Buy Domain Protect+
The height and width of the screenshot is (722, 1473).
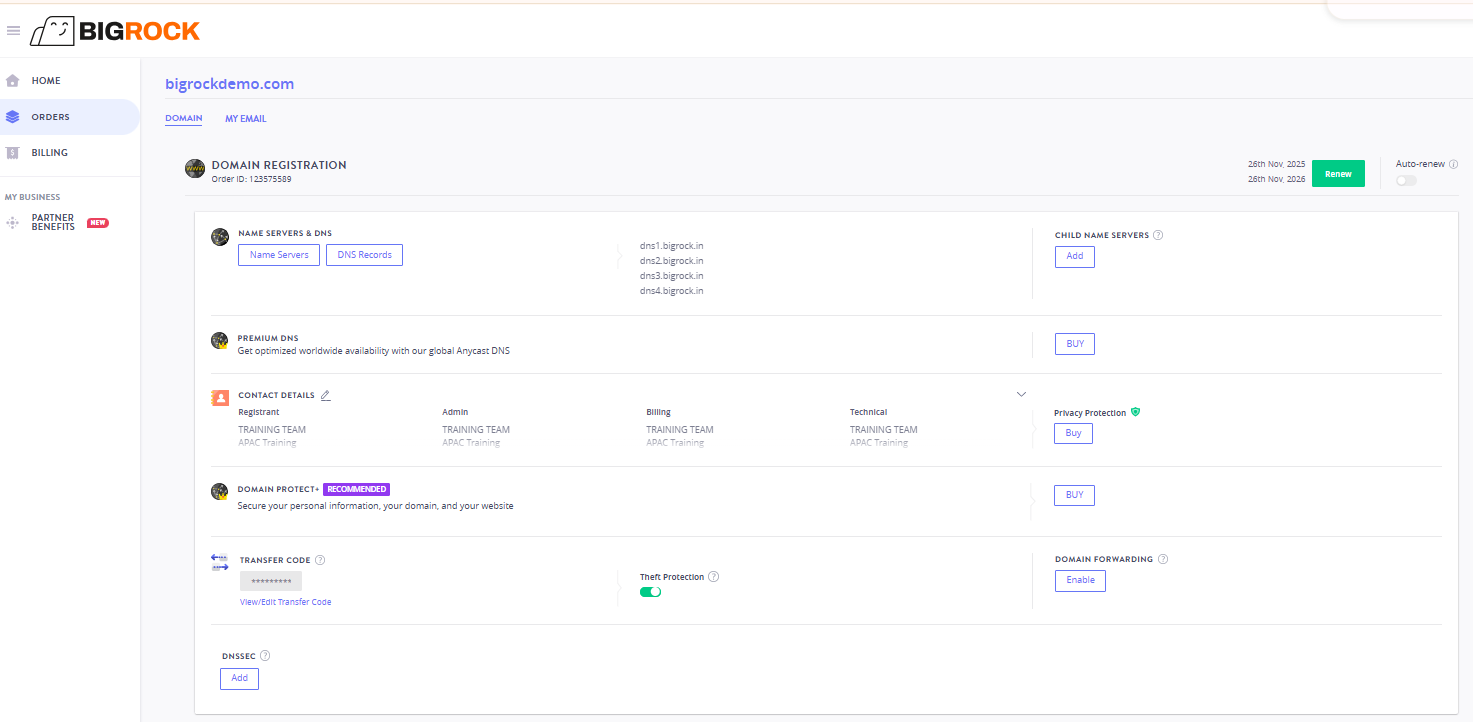[1075, 495]
